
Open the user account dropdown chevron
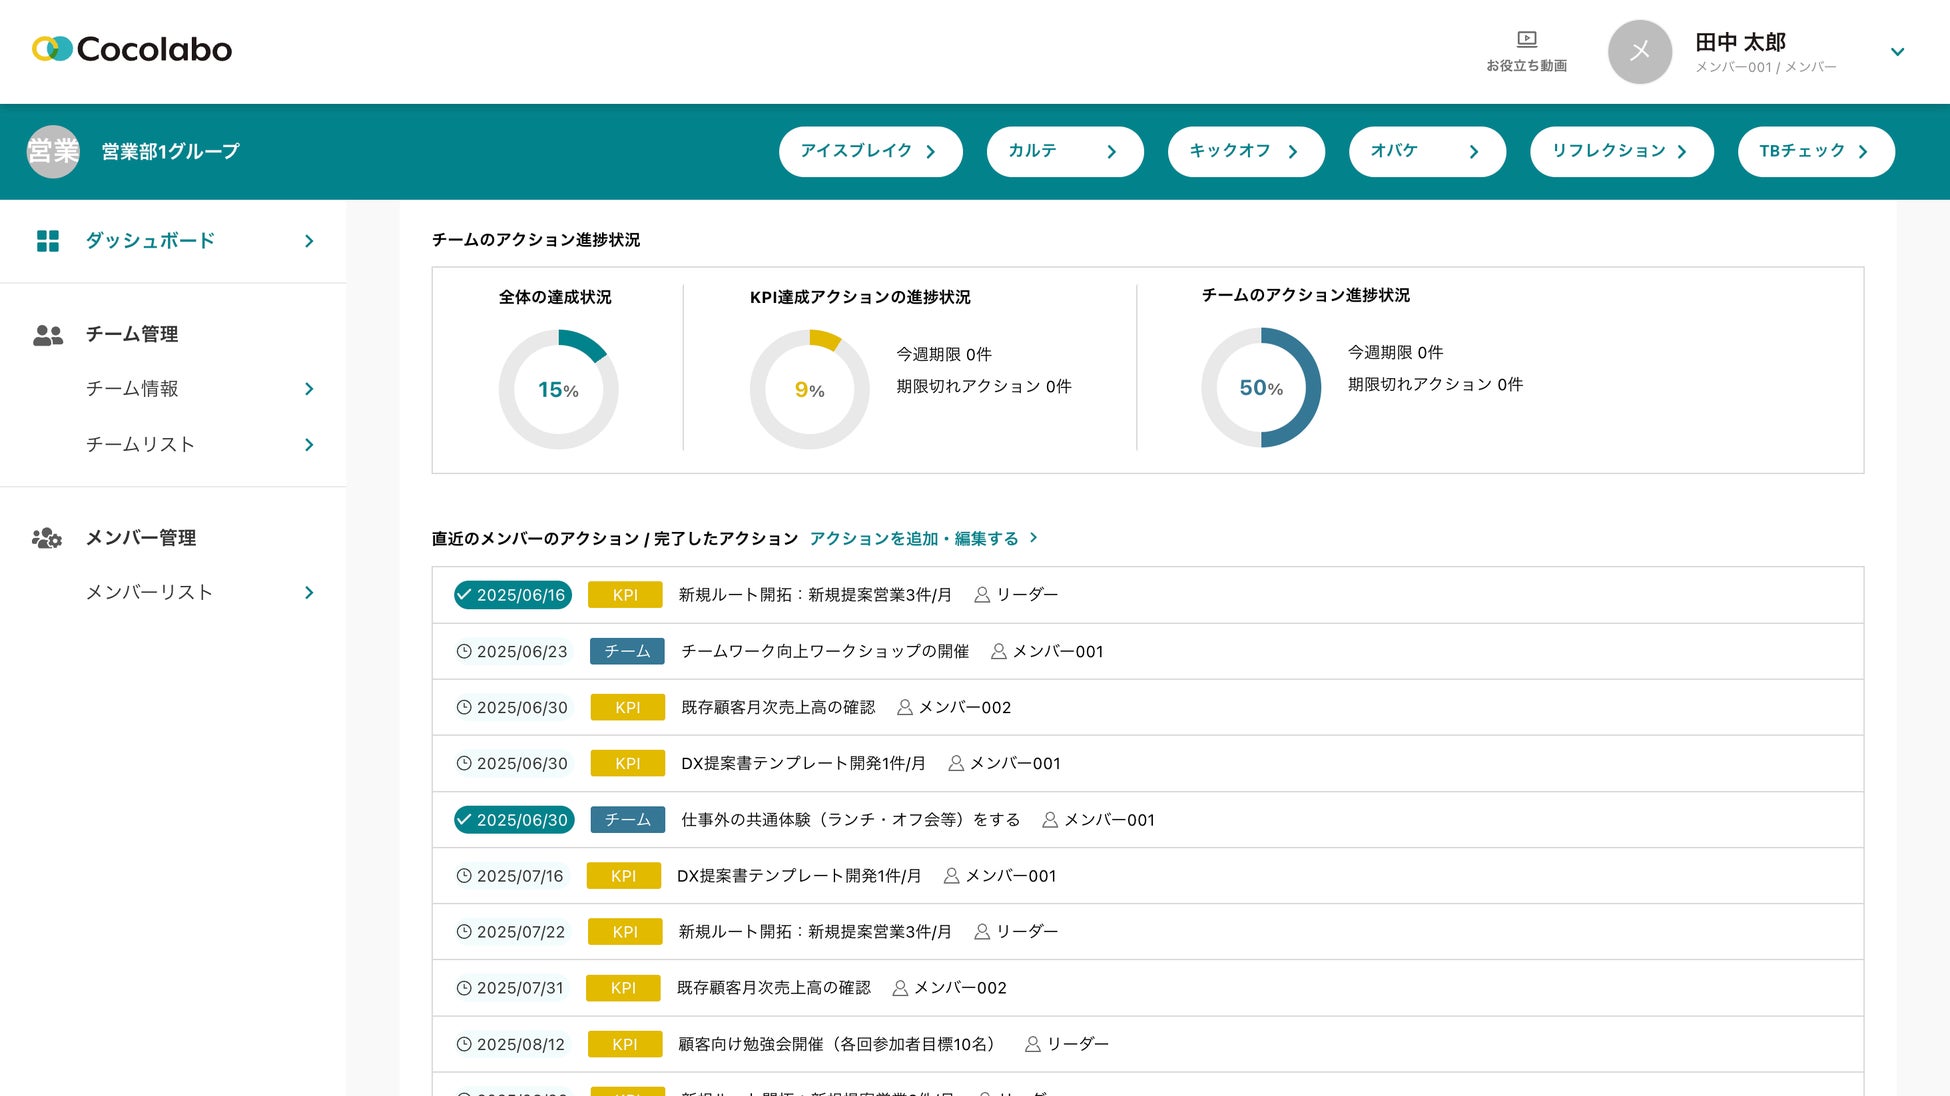[x=1897, y=52]
